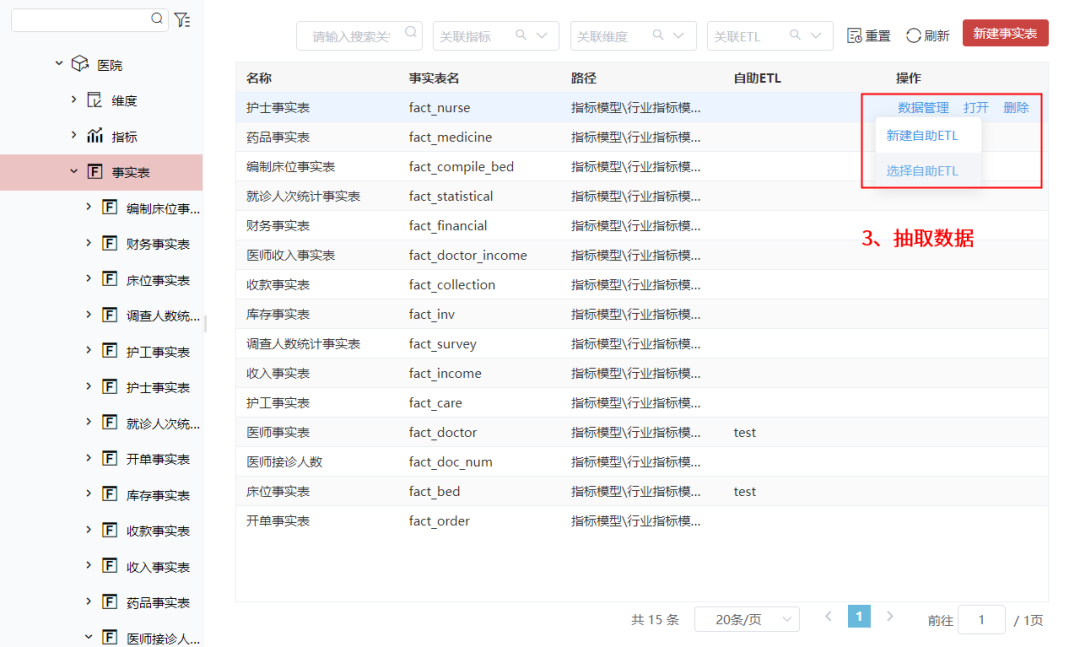Image resolution: width=1080 pixels, height=647 pixels.
Task: Go to previous page arrow
Action: pyautogui.click(x=829, y=617)
